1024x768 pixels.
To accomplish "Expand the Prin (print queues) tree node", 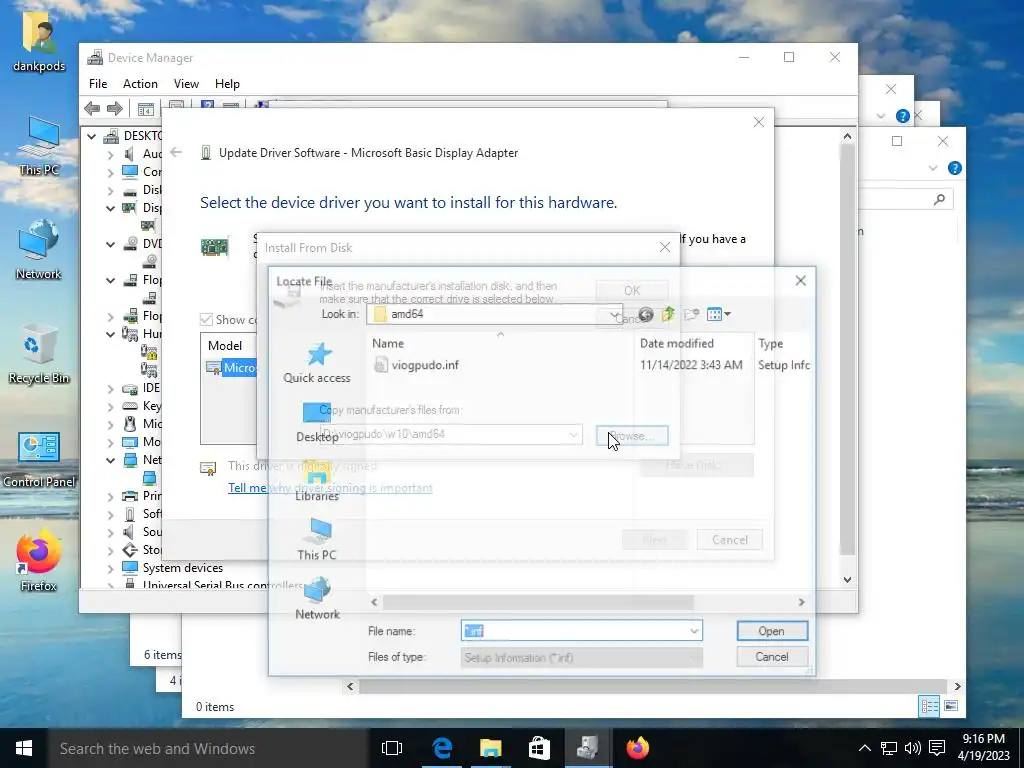I will 110,496.
